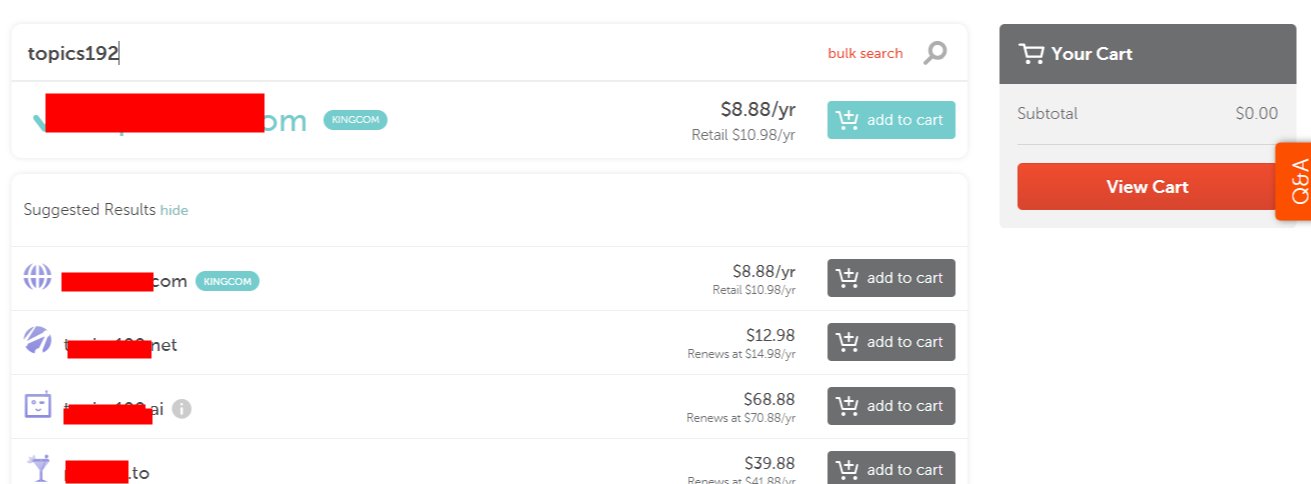
Task: Click the bulk search link
Action: [865, 54]
